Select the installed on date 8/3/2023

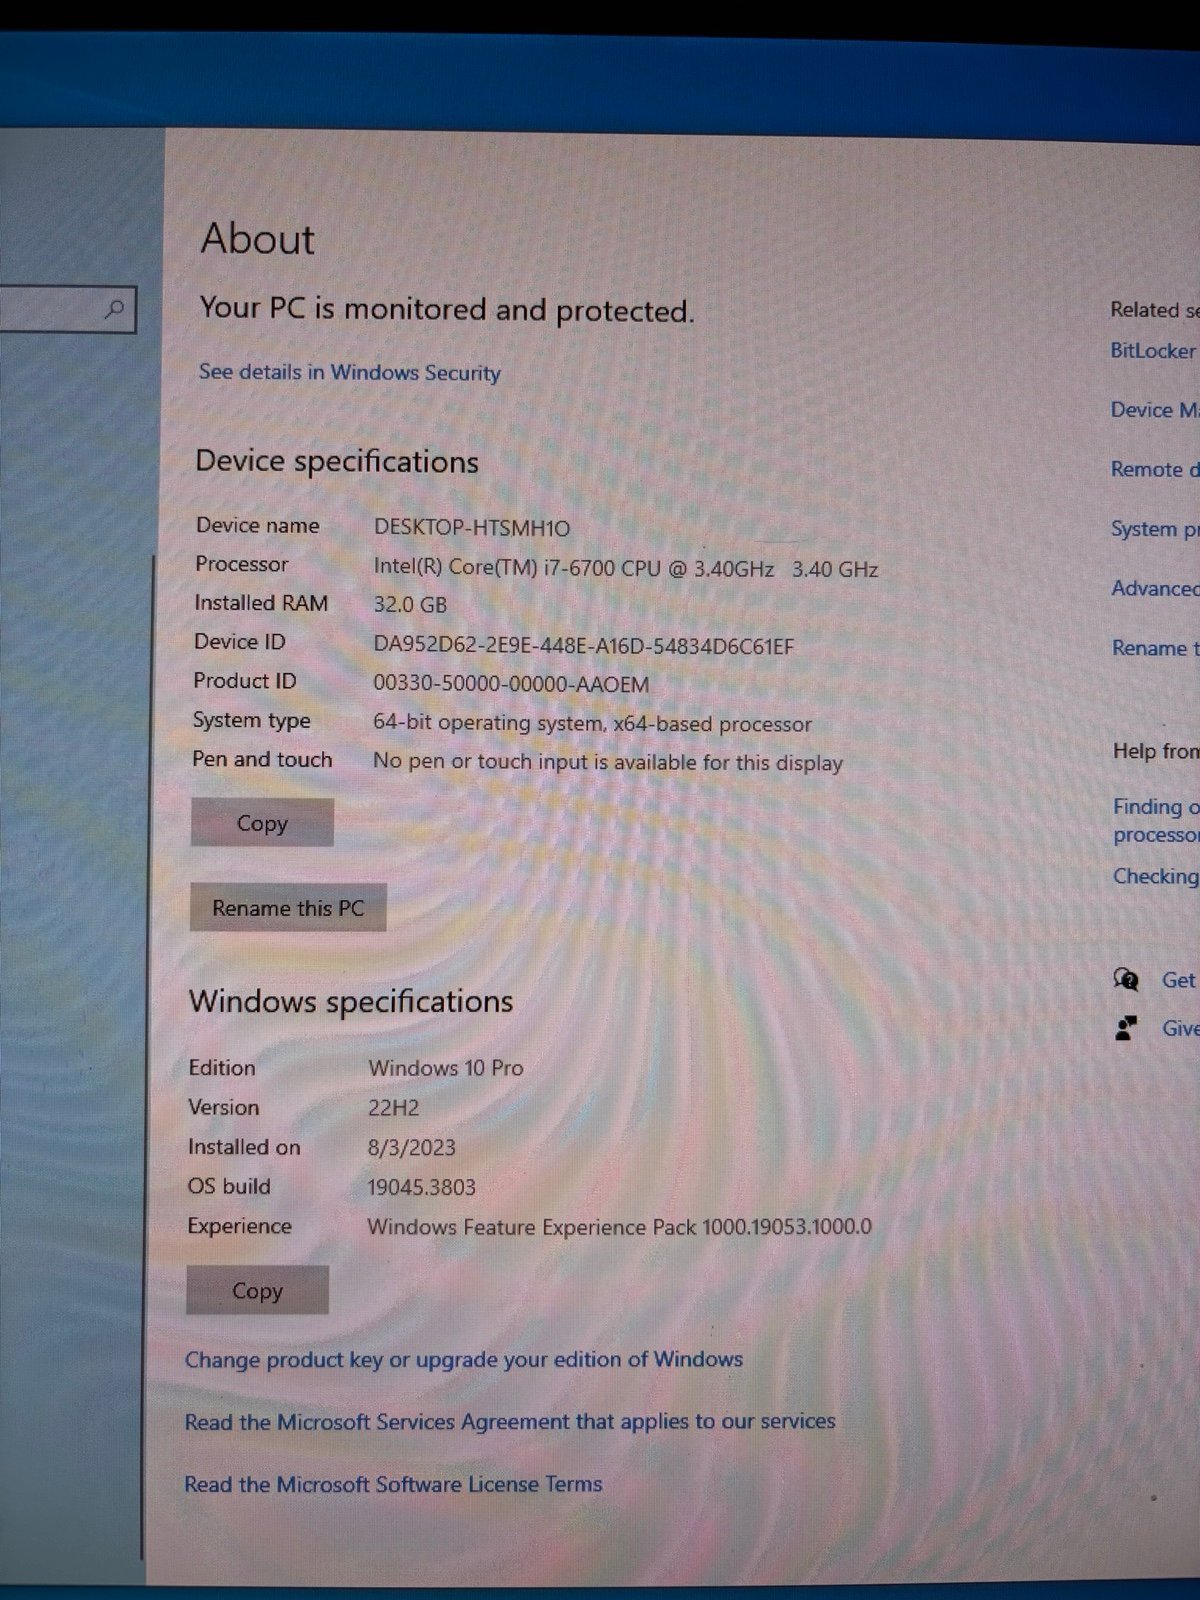(412, 1148)
